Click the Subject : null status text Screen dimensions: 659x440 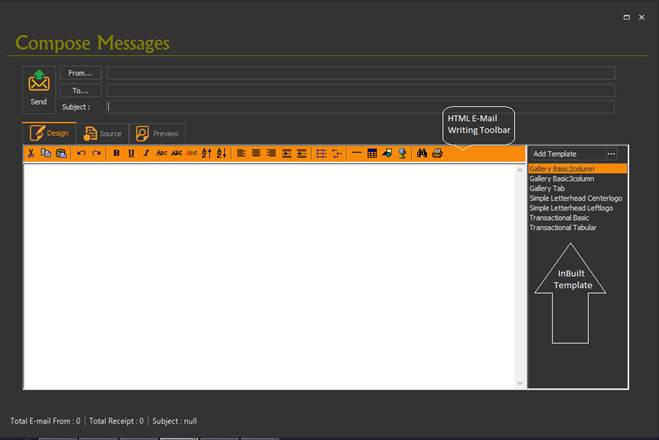174,421
